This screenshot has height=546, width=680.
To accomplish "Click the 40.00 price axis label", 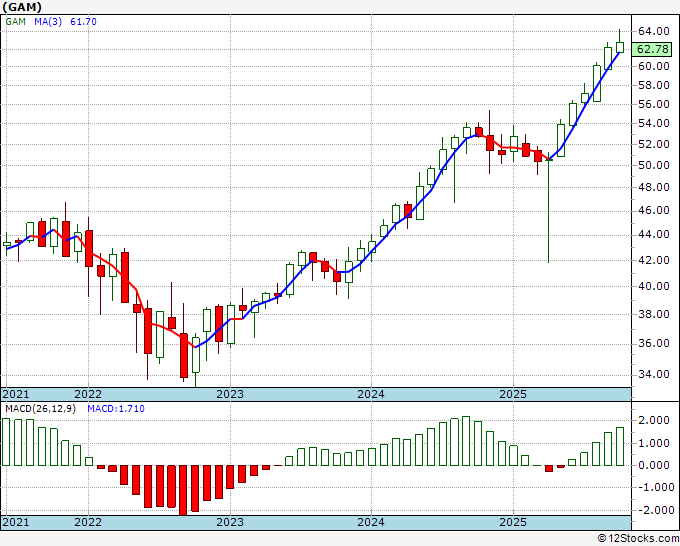I will (654, 286).
